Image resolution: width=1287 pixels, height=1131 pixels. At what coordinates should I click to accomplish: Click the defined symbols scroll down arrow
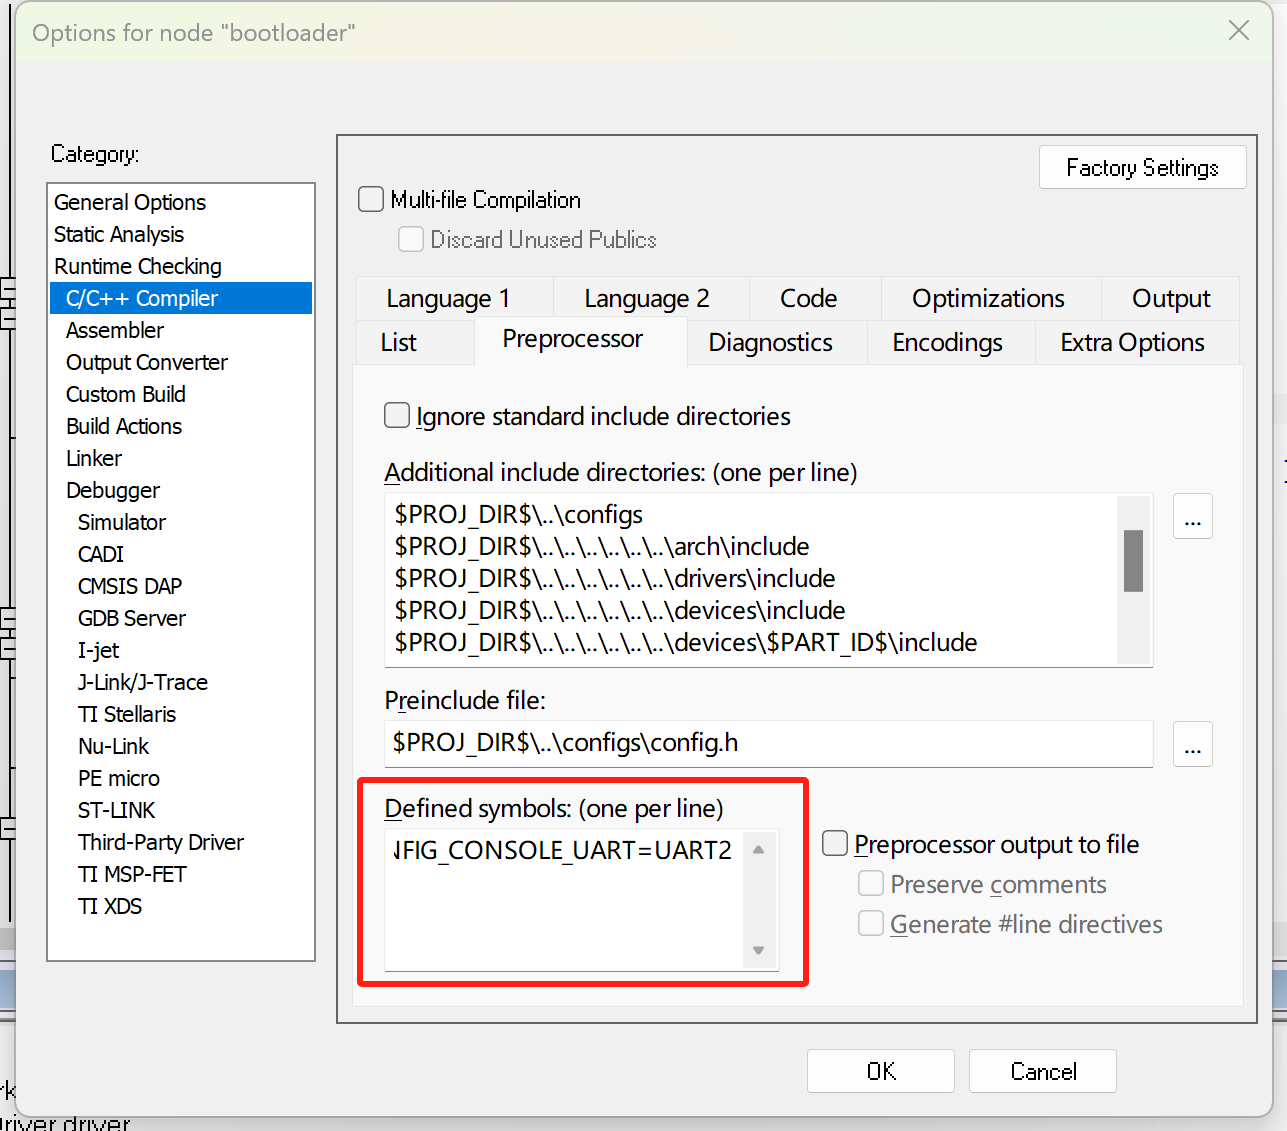tap(758, 950)
